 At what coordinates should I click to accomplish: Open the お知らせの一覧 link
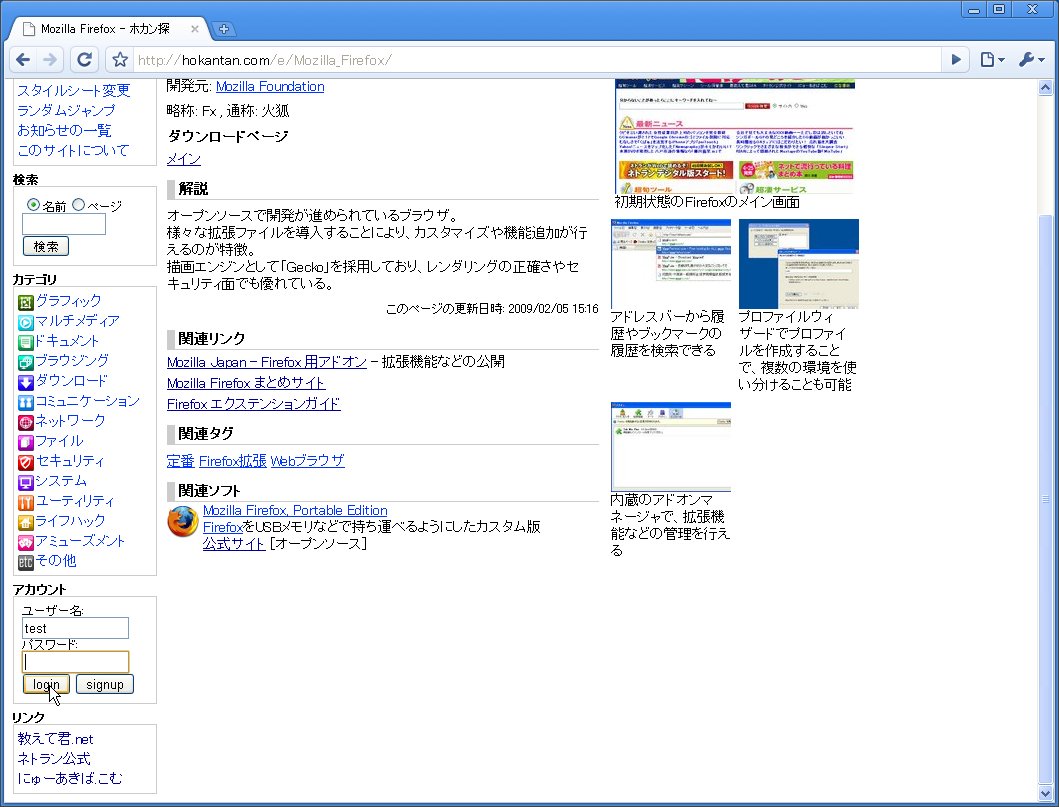[64, 130]
